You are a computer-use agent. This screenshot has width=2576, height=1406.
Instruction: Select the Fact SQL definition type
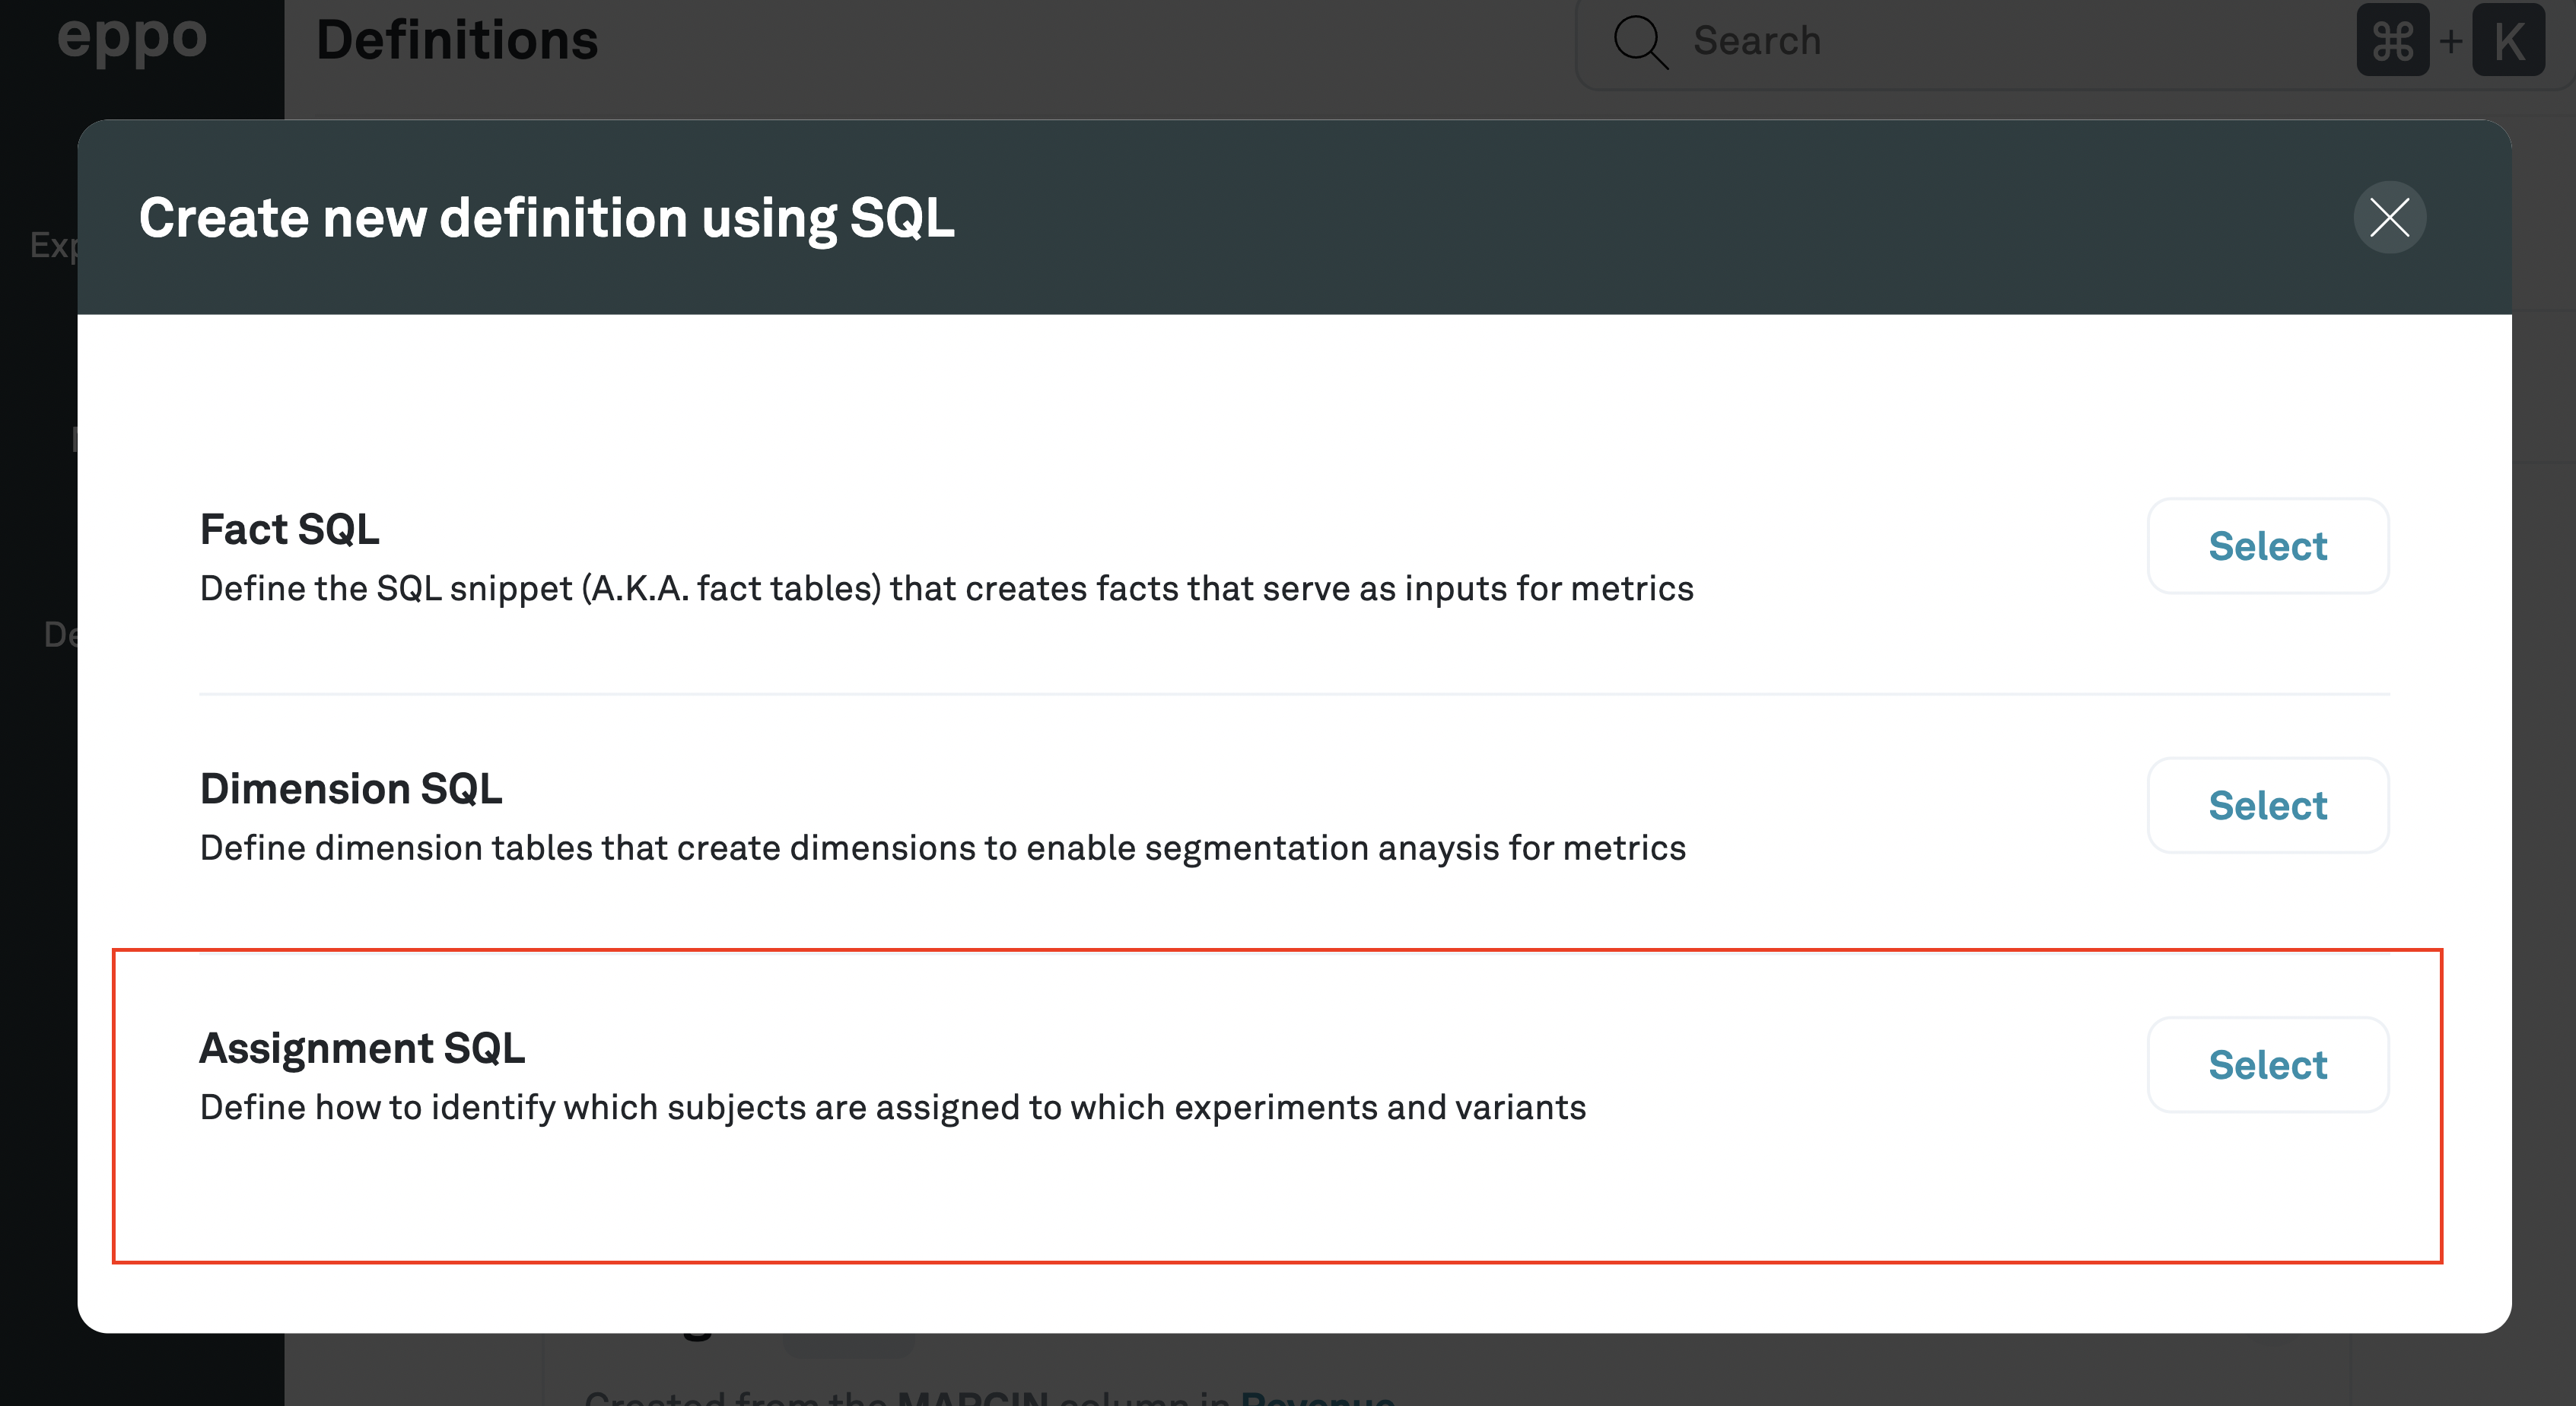[x=2268, y=546]
